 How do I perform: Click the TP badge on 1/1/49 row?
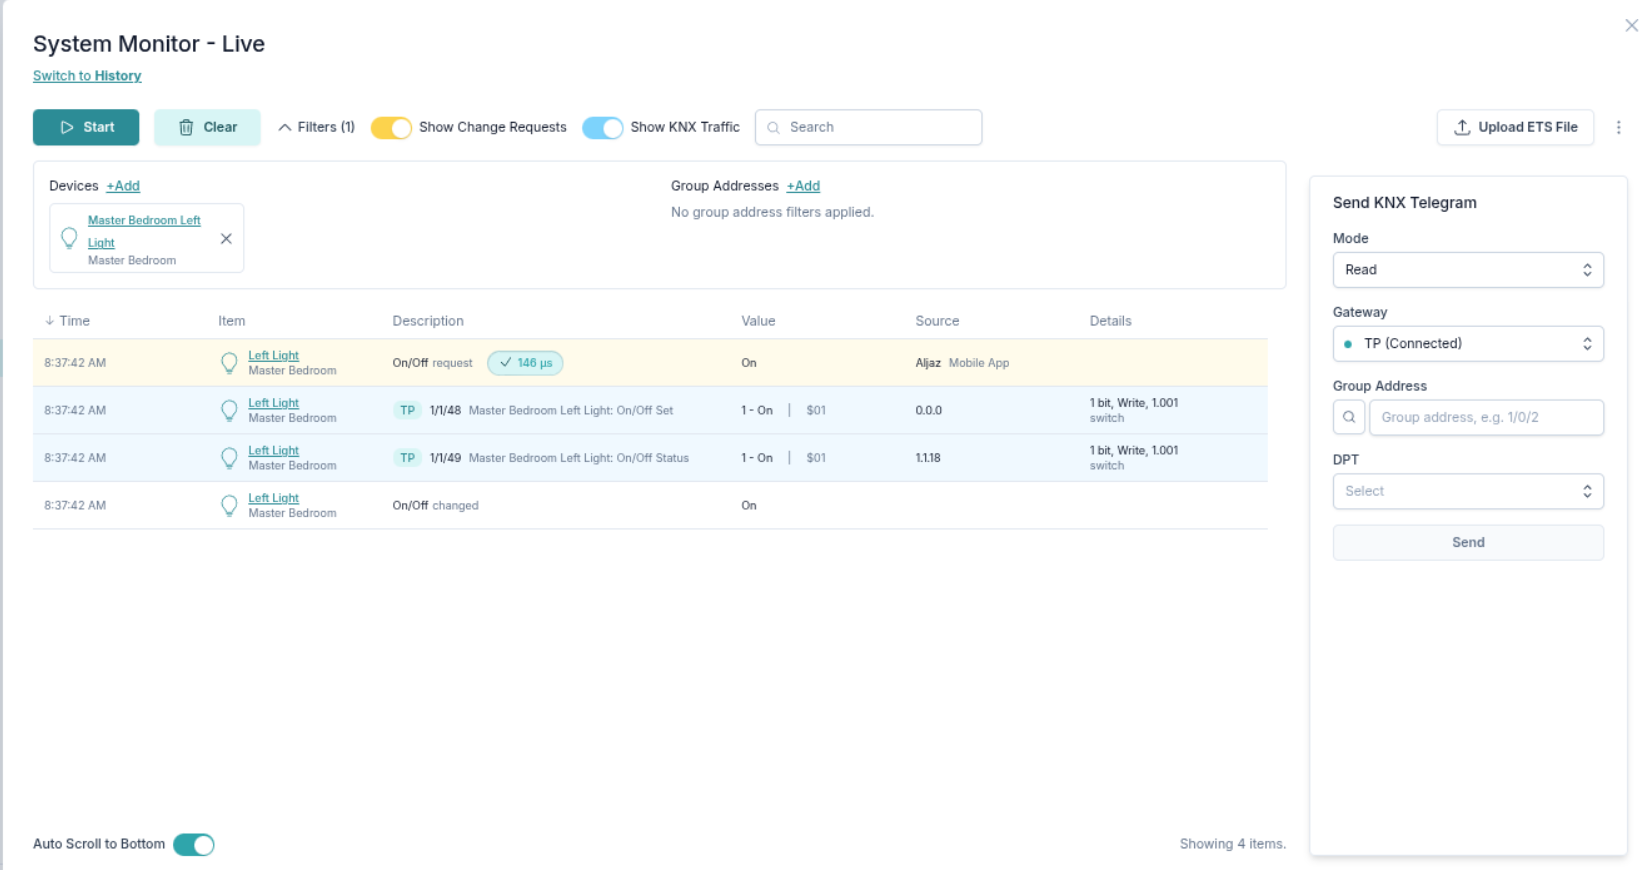(x=407, y=458)
